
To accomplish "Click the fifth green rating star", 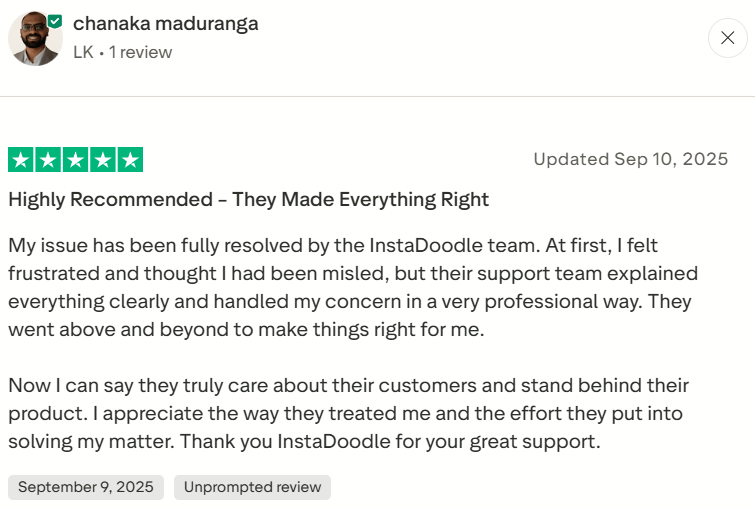I will click(130, 159).
